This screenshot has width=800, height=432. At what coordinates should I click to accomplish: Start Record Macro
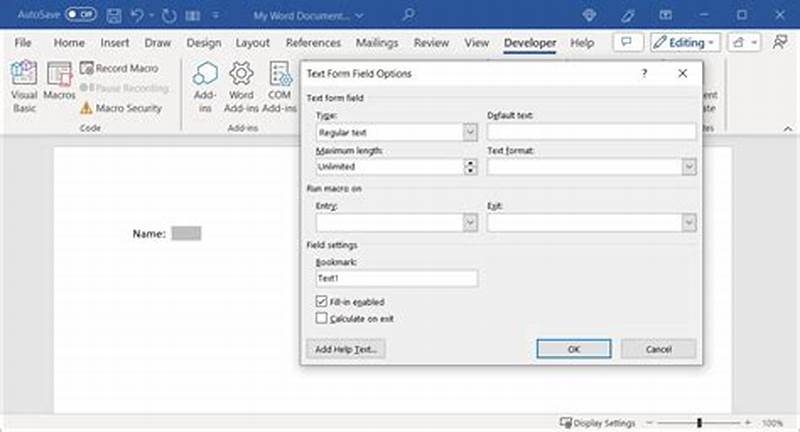pos(119,68)
